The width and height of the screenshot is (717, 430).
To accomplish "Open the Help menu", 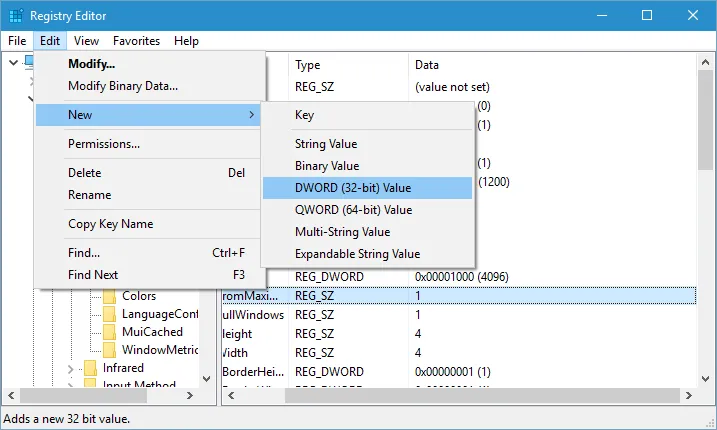I will click(x=186, y=41).
